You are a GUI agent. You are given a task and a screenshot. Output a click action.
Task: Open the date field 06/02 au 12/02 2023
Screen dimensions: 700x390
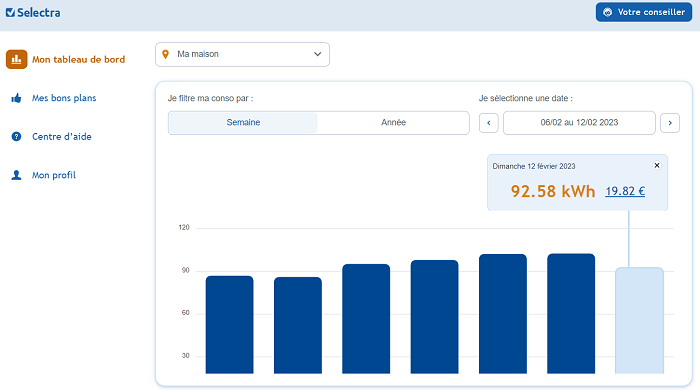(579, 123)
